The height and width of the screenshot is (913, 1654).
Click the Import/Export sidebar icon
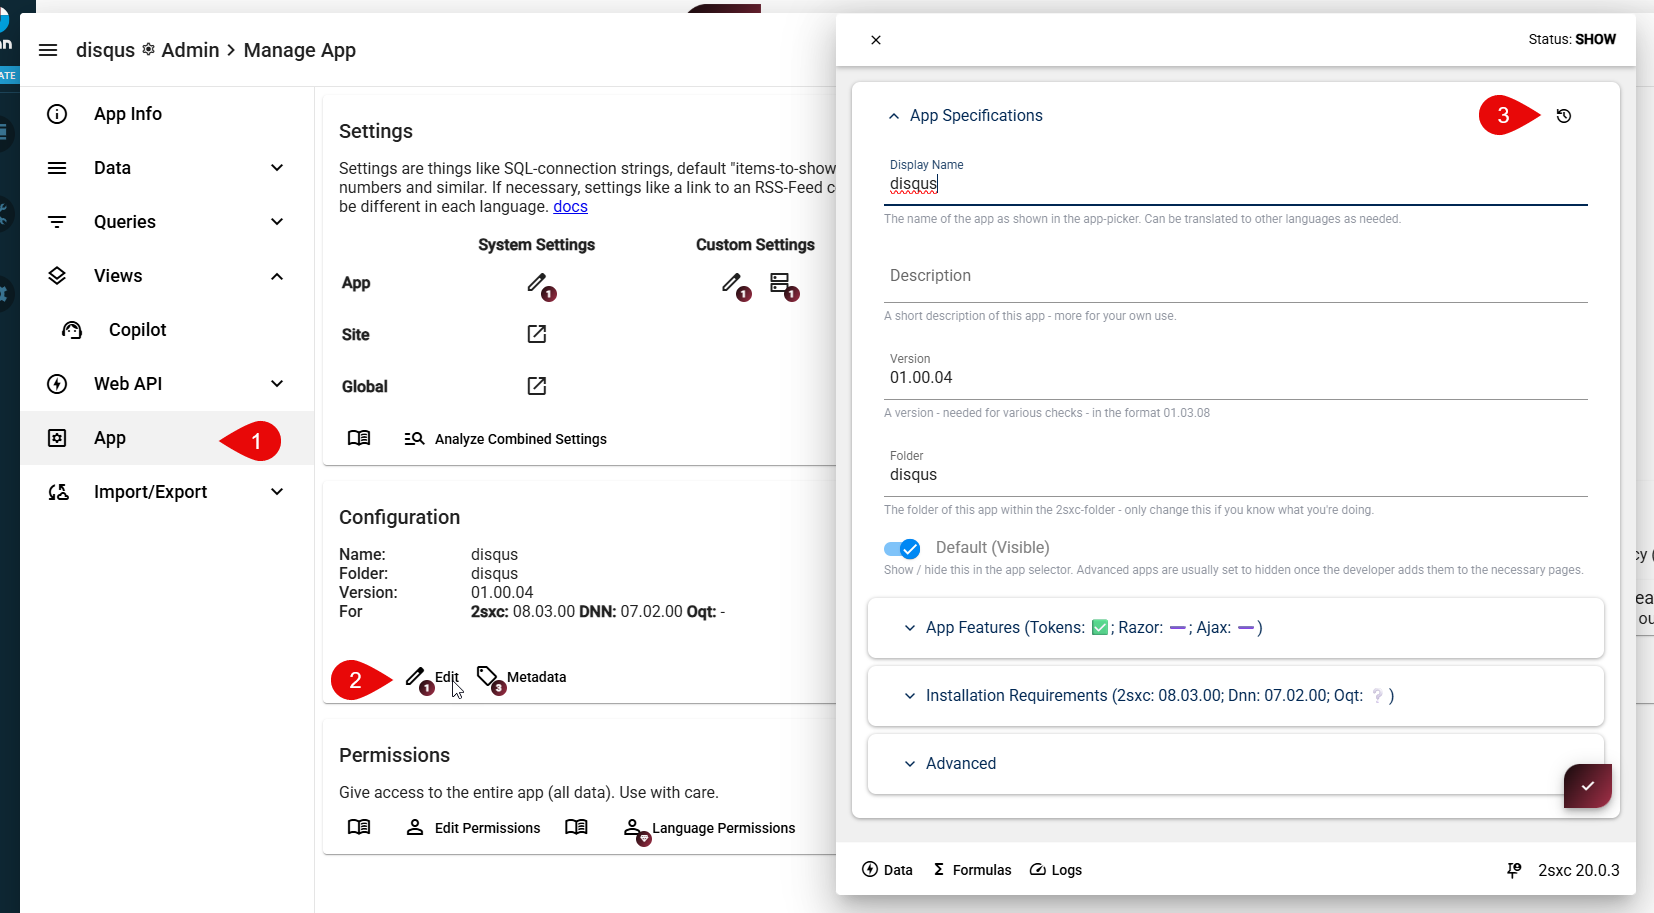click(58, 492)
